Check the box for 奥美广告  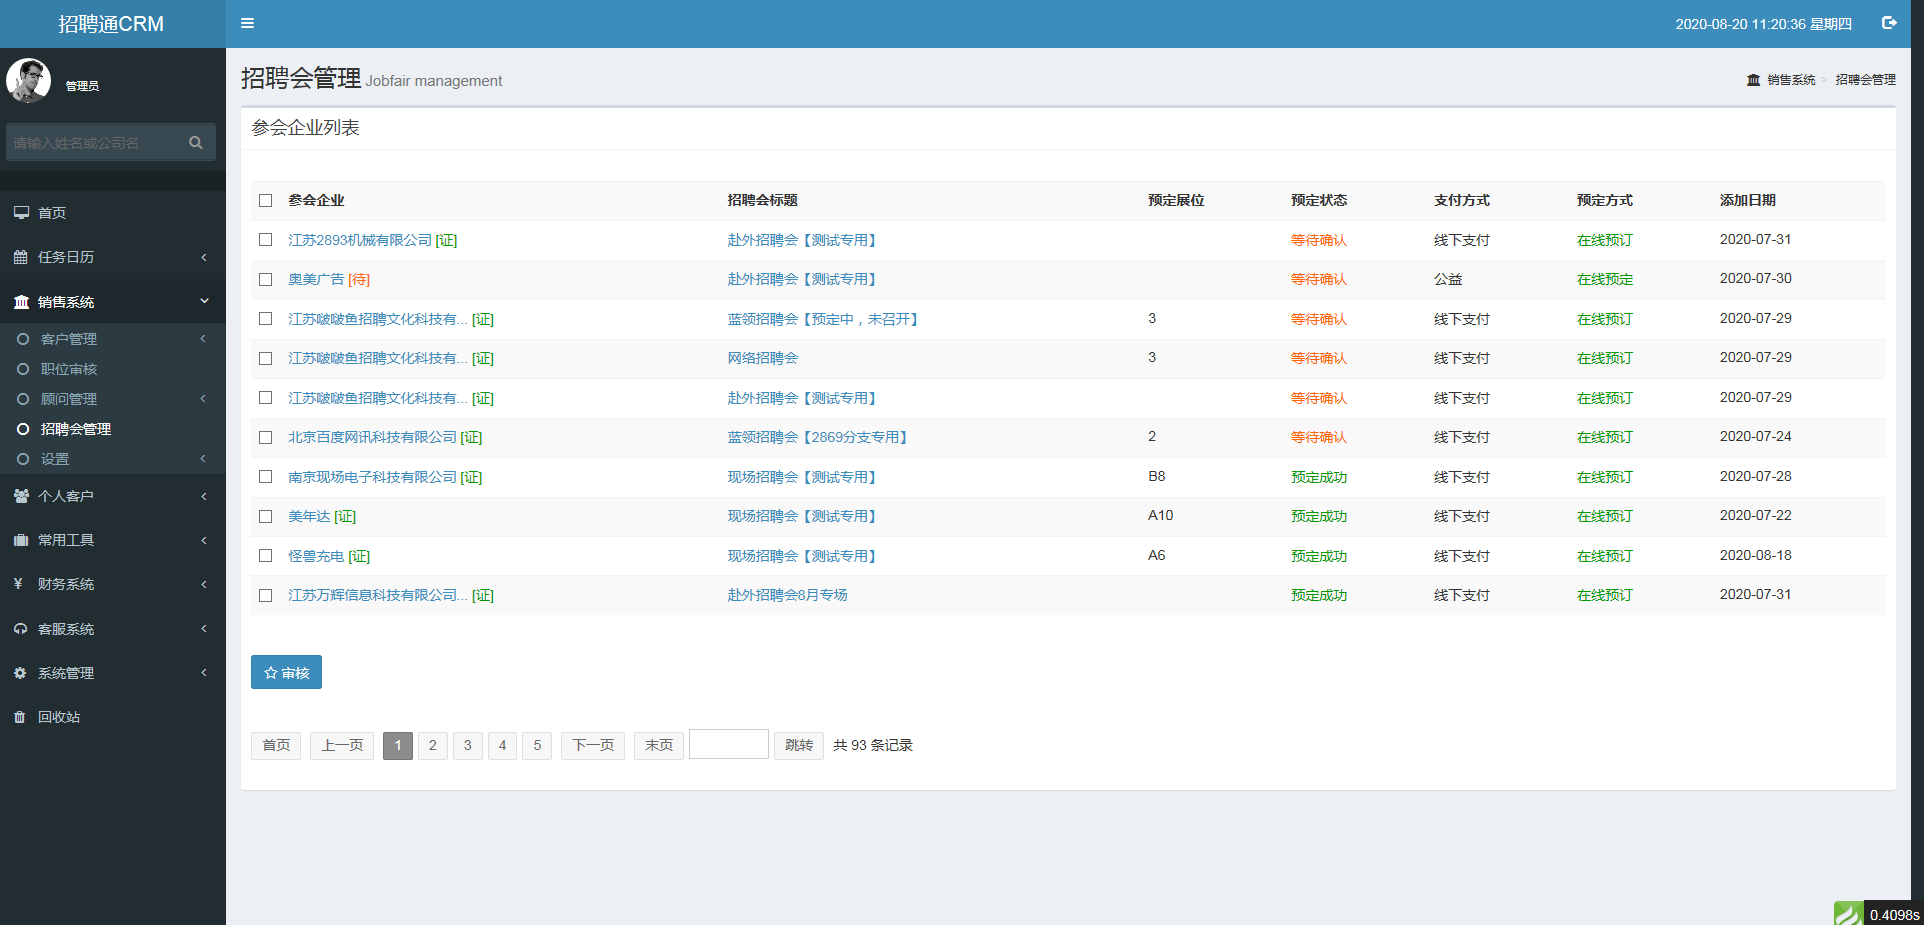(266, 280)
